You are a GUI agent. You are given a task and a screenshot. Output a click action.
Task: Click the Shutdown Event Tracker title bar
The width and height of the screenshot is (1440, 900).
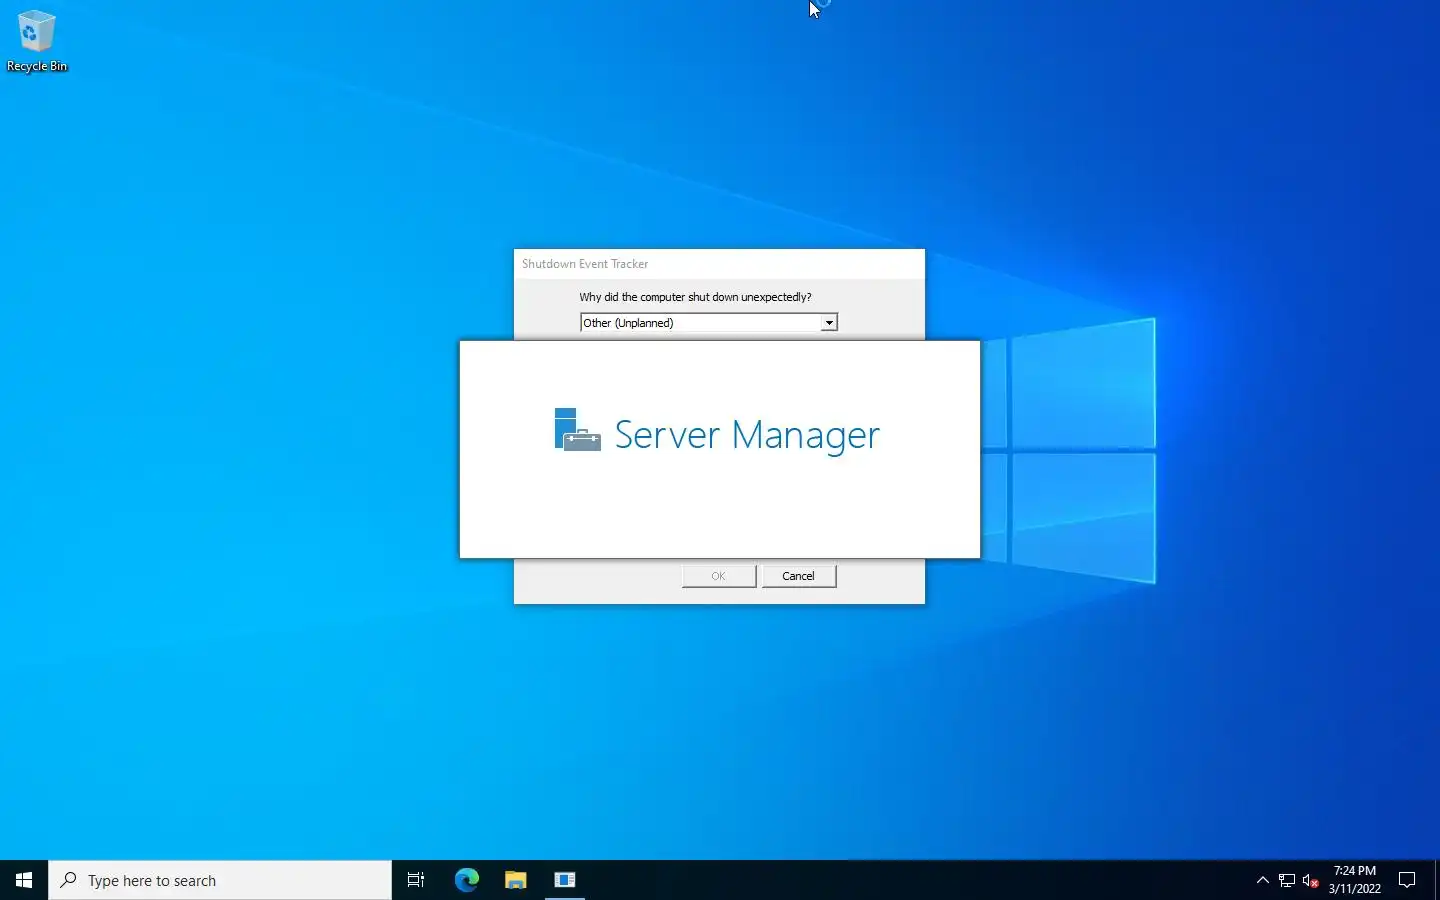point(719,264)
